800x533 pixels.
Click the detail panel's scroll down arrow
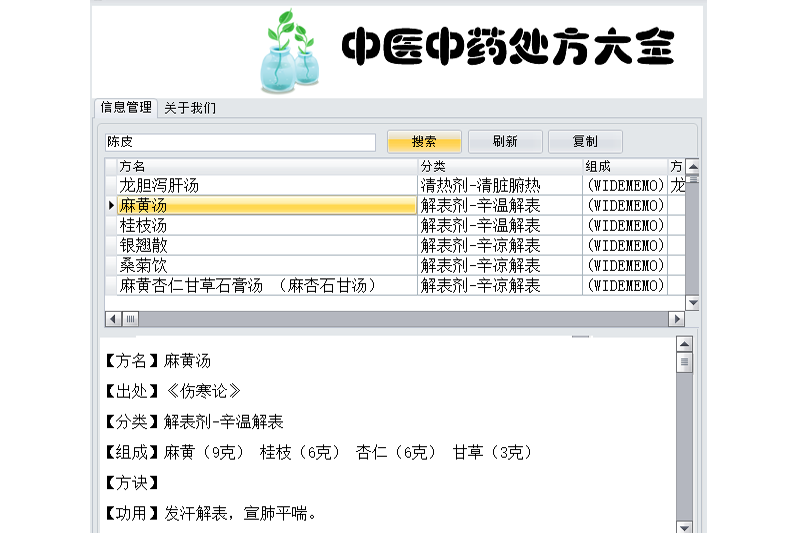pyautogui.click(x=684, y=526)
